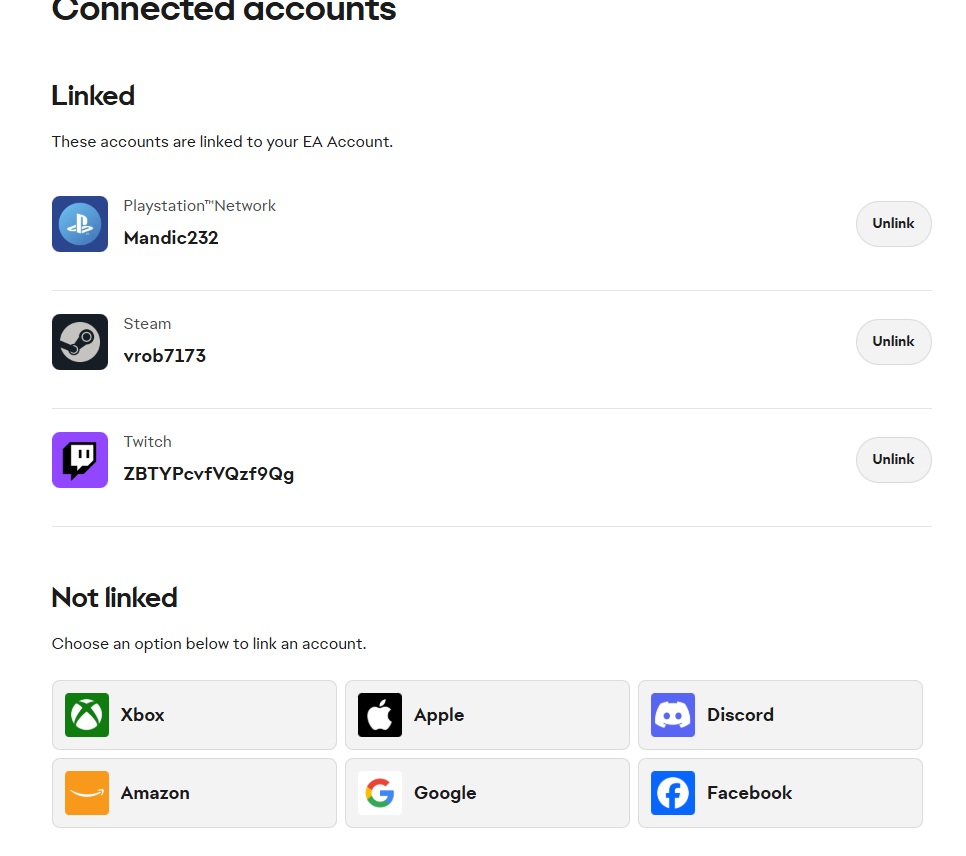Click the Discord logo icon
Viewport: 966px width, 856px height.
click(673, 715)
